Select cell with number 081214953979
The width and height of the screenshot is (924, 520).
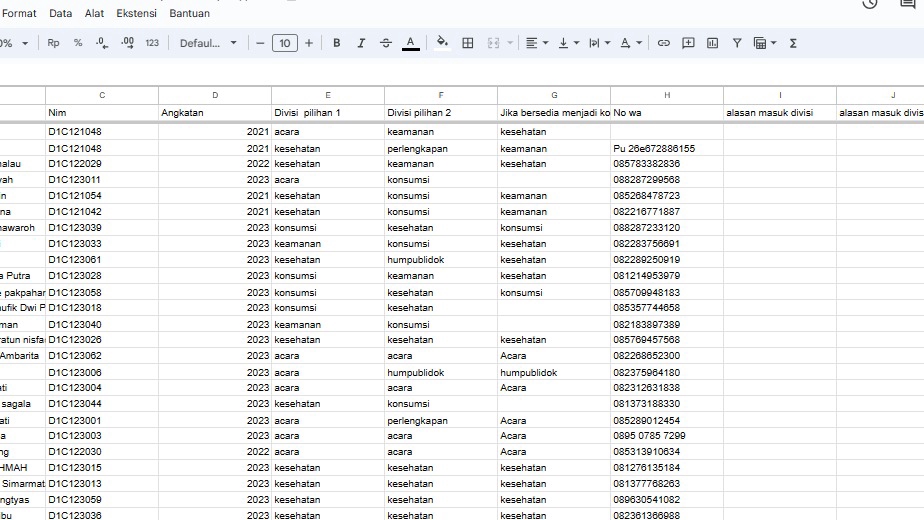coord(667,276)
